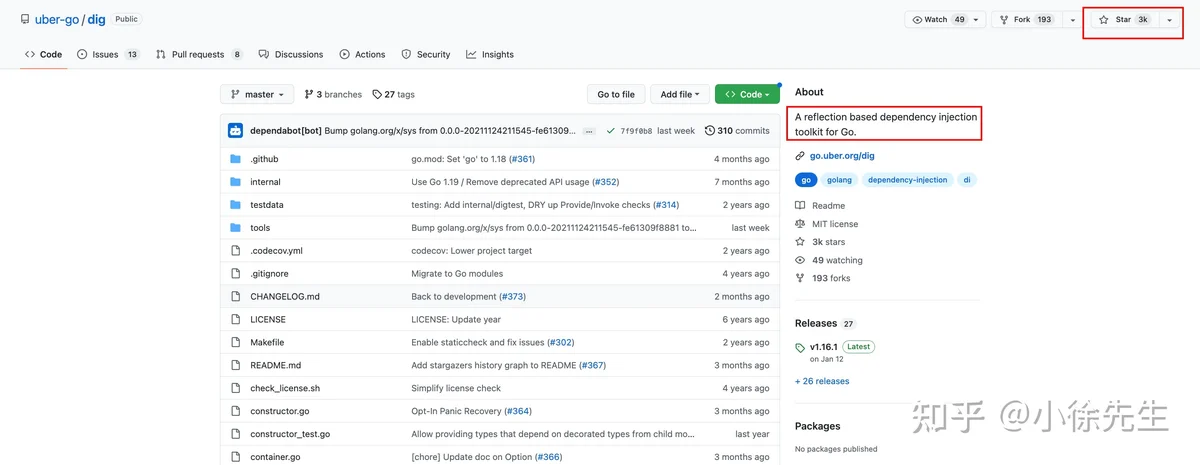The width and height of the screenshot is (1200, 465).
Task: Open the testdata folder icon
Action: tap(236, 205)
